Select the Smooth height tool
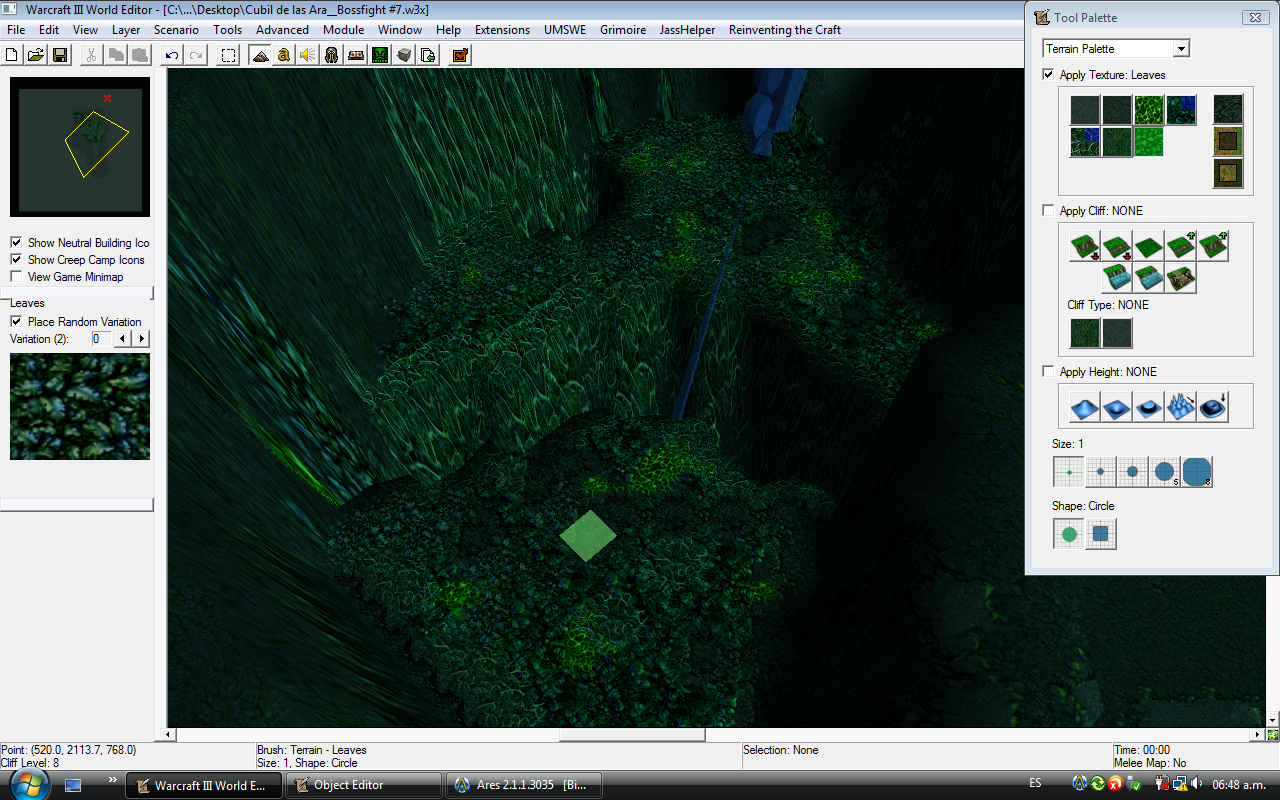This screenshot has height=800, width=1280. click(x=1213, y=407)
